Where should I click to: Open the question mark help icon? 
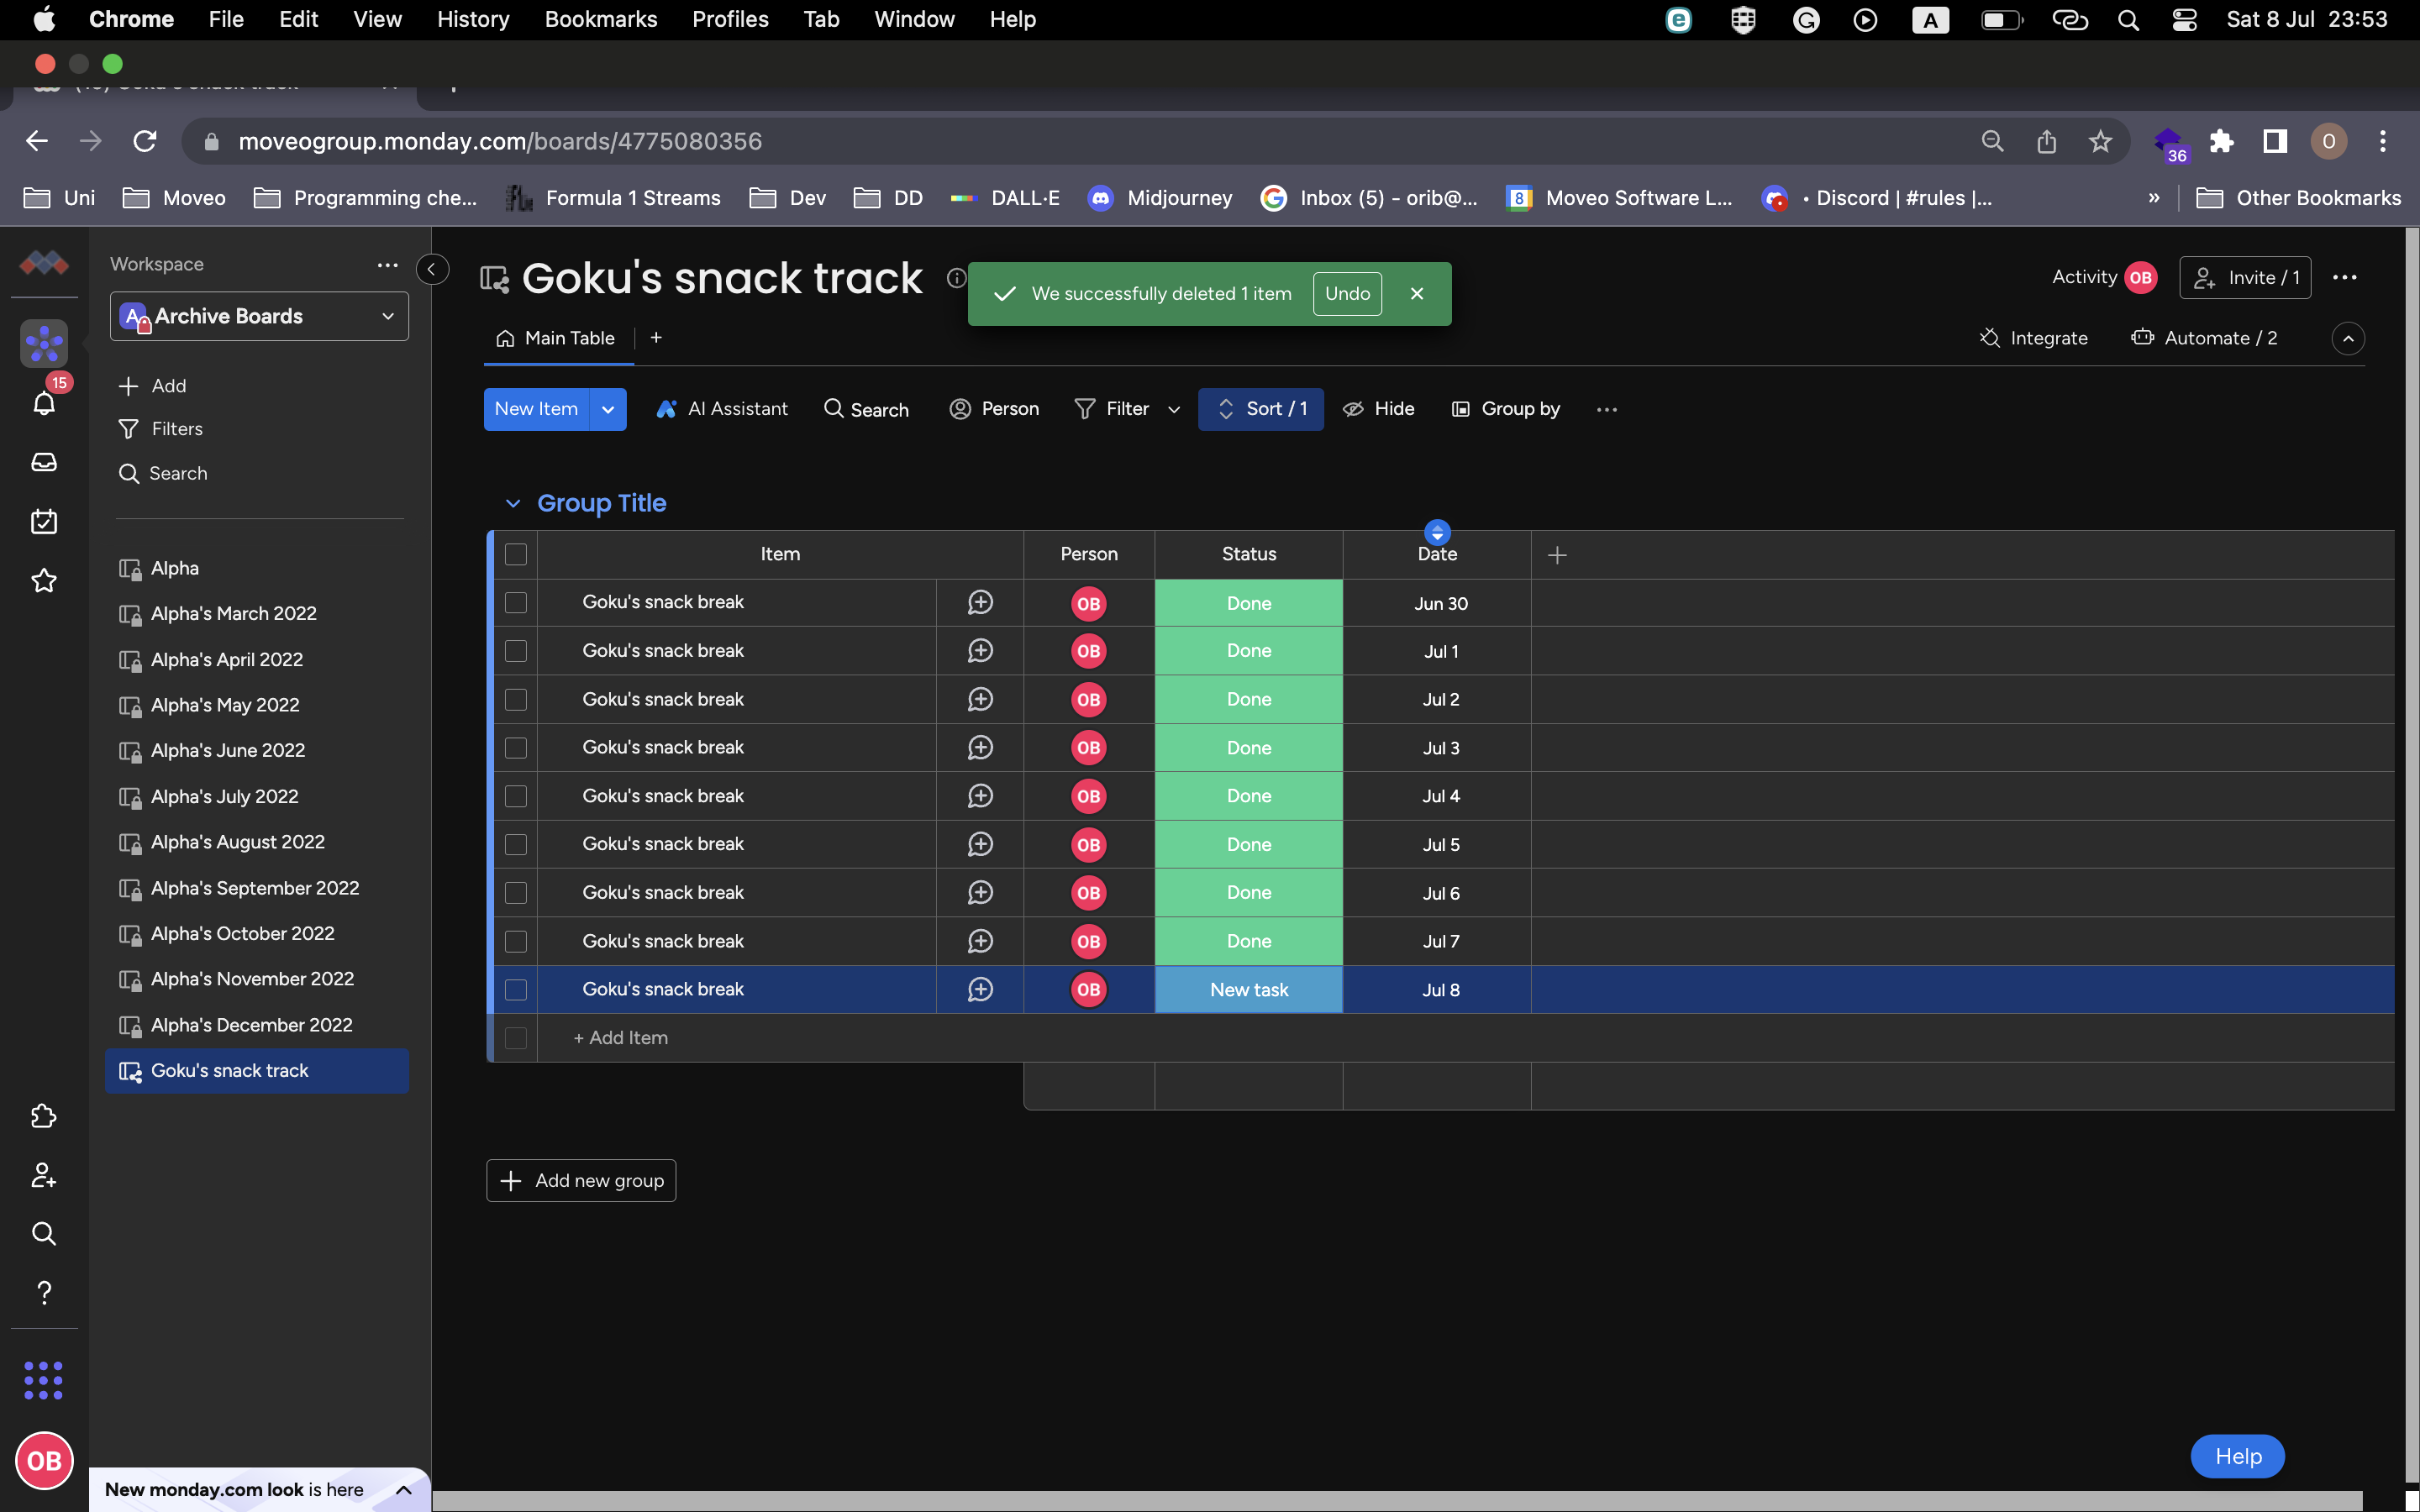click(44, 1292)
